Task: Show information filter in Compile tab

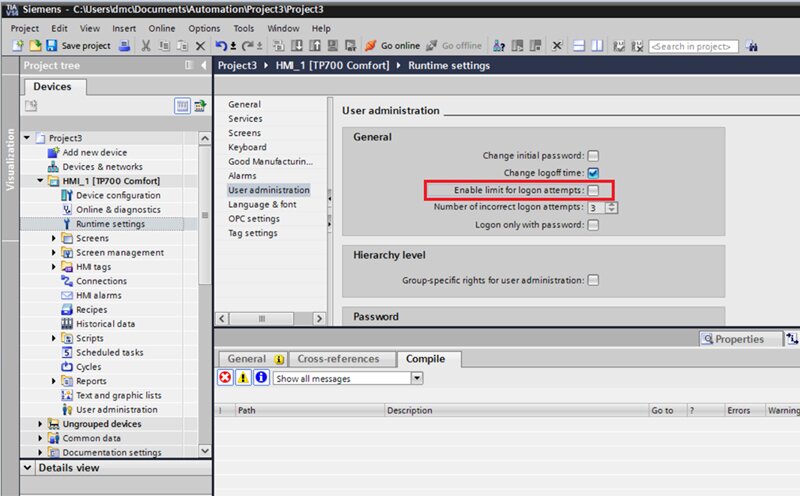Action: (x=261, y=378)
